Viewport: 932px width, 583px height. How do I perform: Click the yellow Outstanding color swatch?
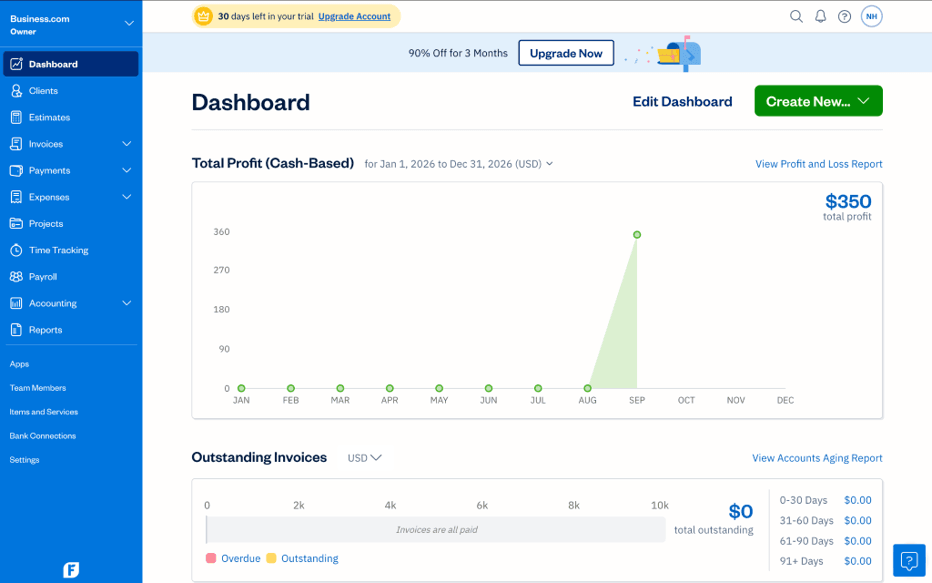(271, 558)
